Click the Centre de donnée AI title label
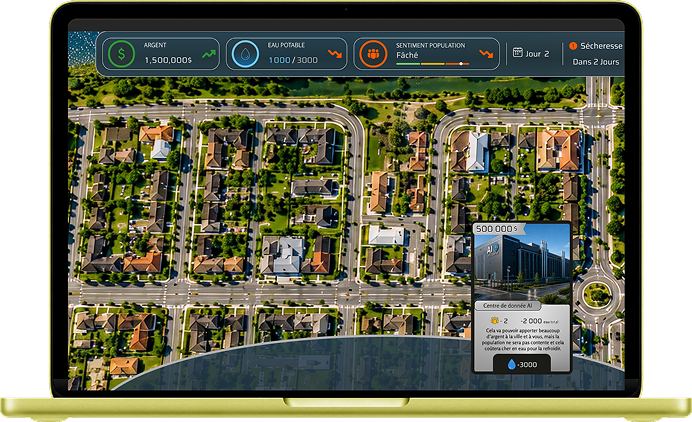 click(x=508, y=305)
